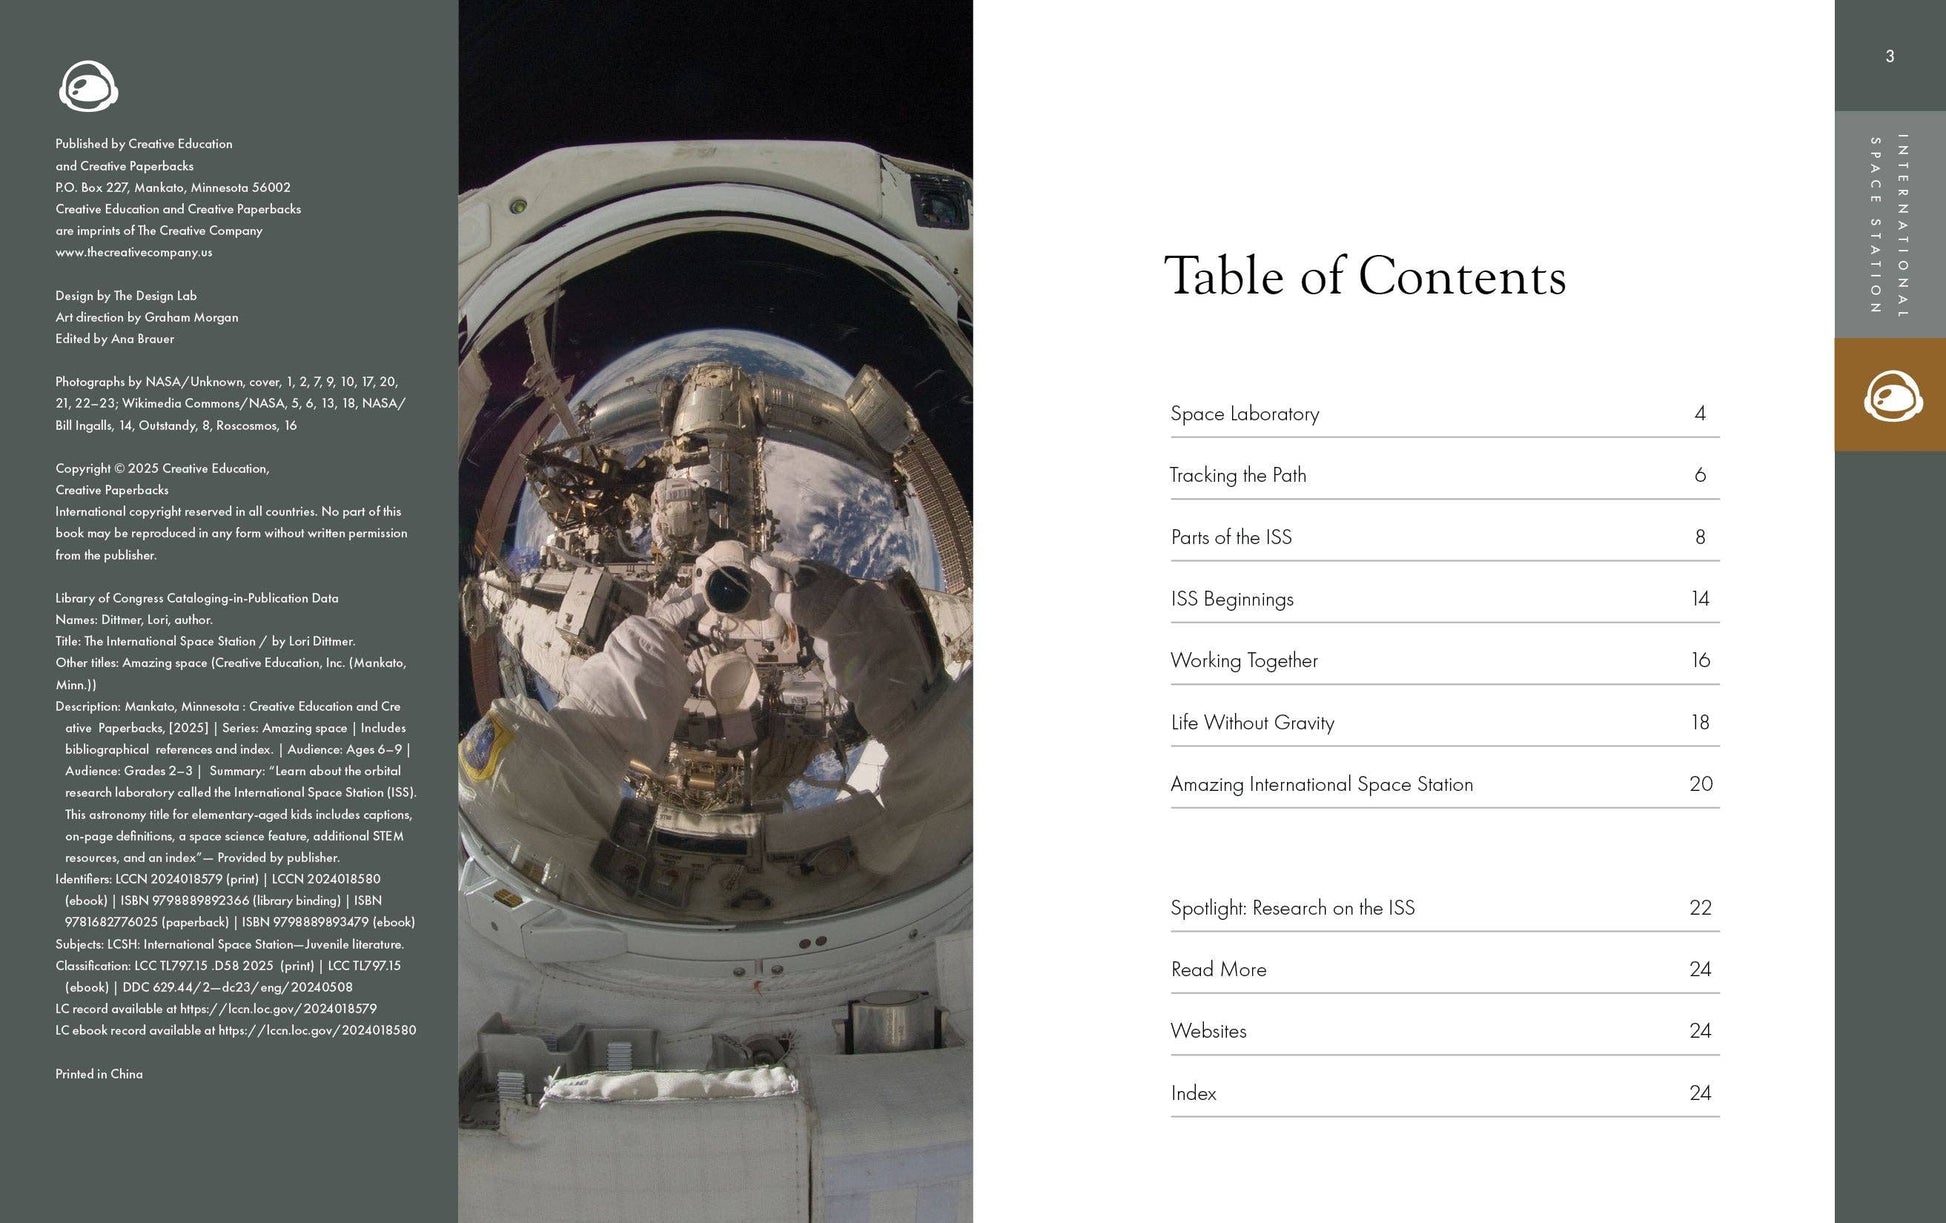Select Parts of the ISS entry
1946x1223 pixels.
[1231, 538]
